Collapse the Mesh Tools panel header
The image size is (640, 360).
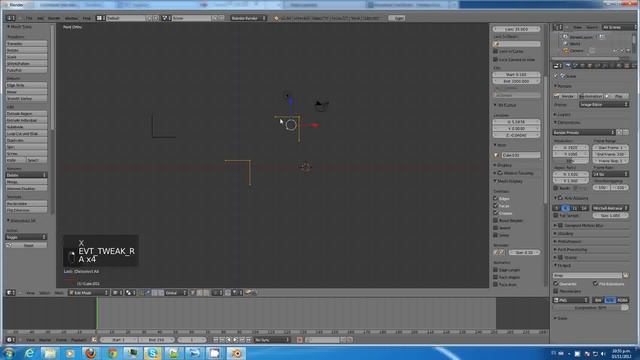pyautogui.click(x=20, y=27)
